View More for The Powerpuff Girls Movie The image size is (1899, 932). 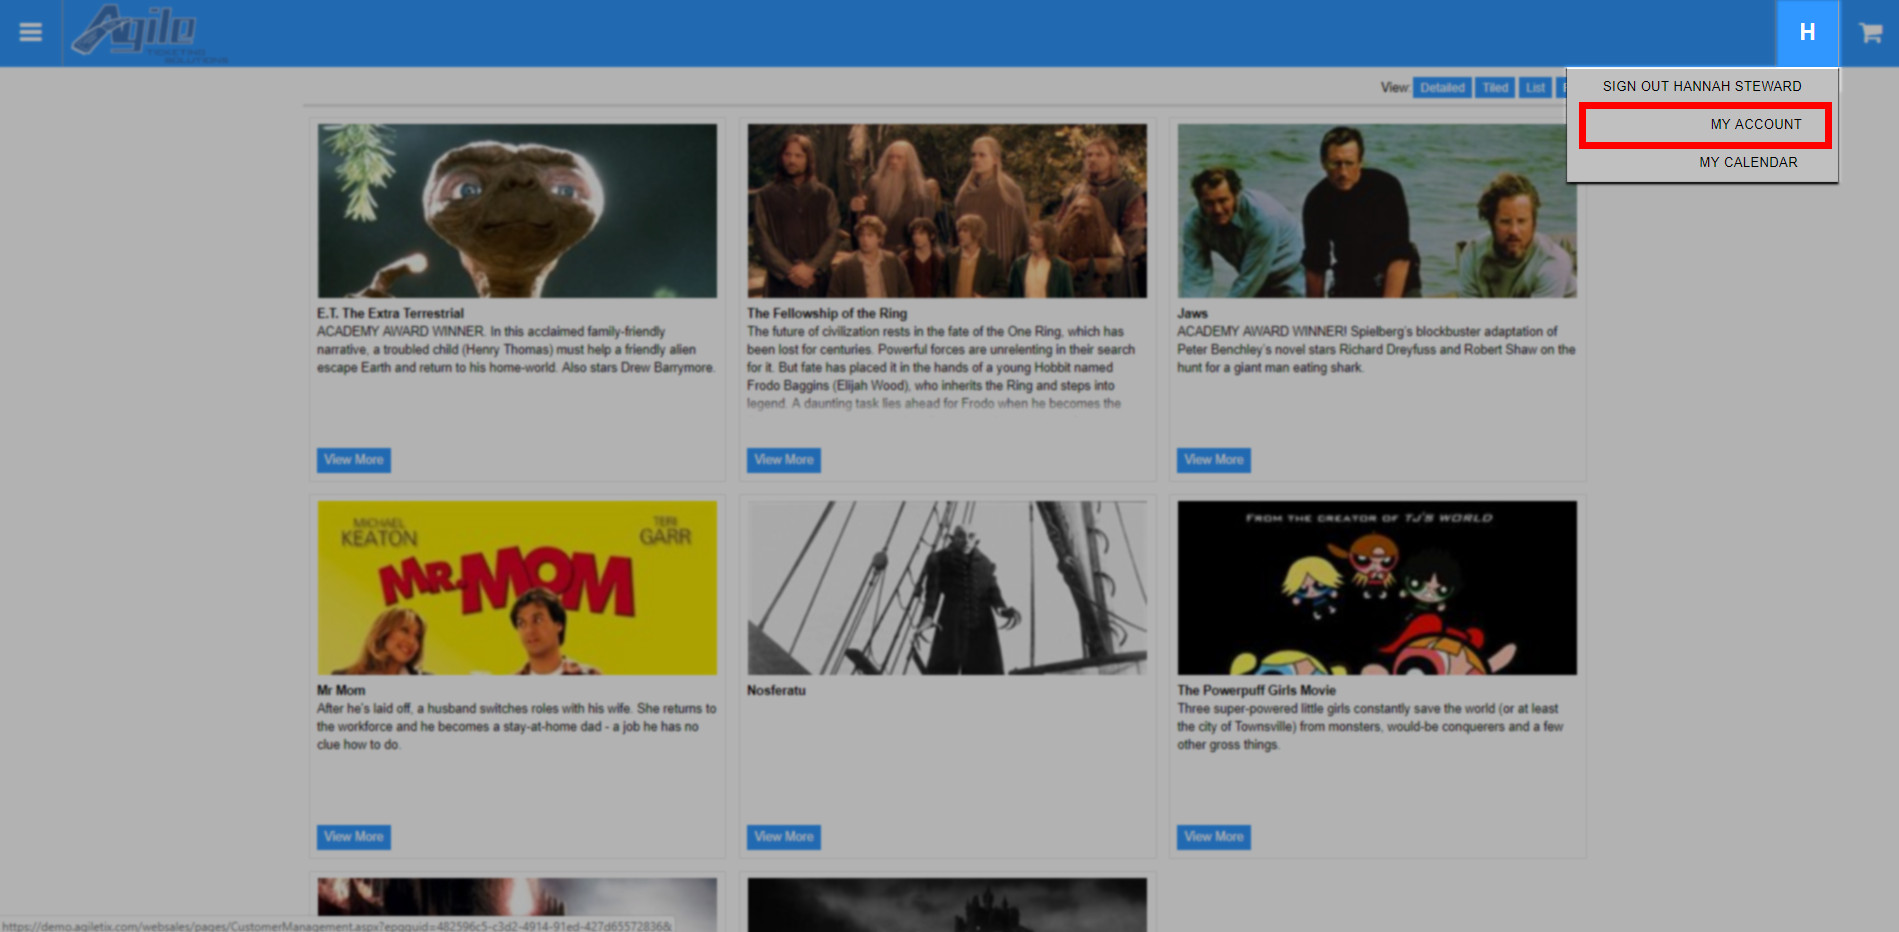click(x=1214, y=837)
